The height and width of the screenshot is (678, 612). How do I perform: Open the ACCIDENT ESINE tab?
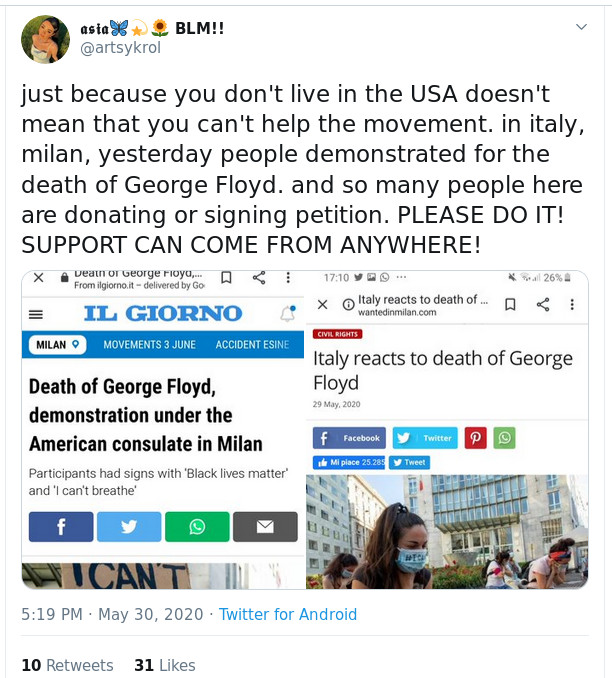coord(253,345)
